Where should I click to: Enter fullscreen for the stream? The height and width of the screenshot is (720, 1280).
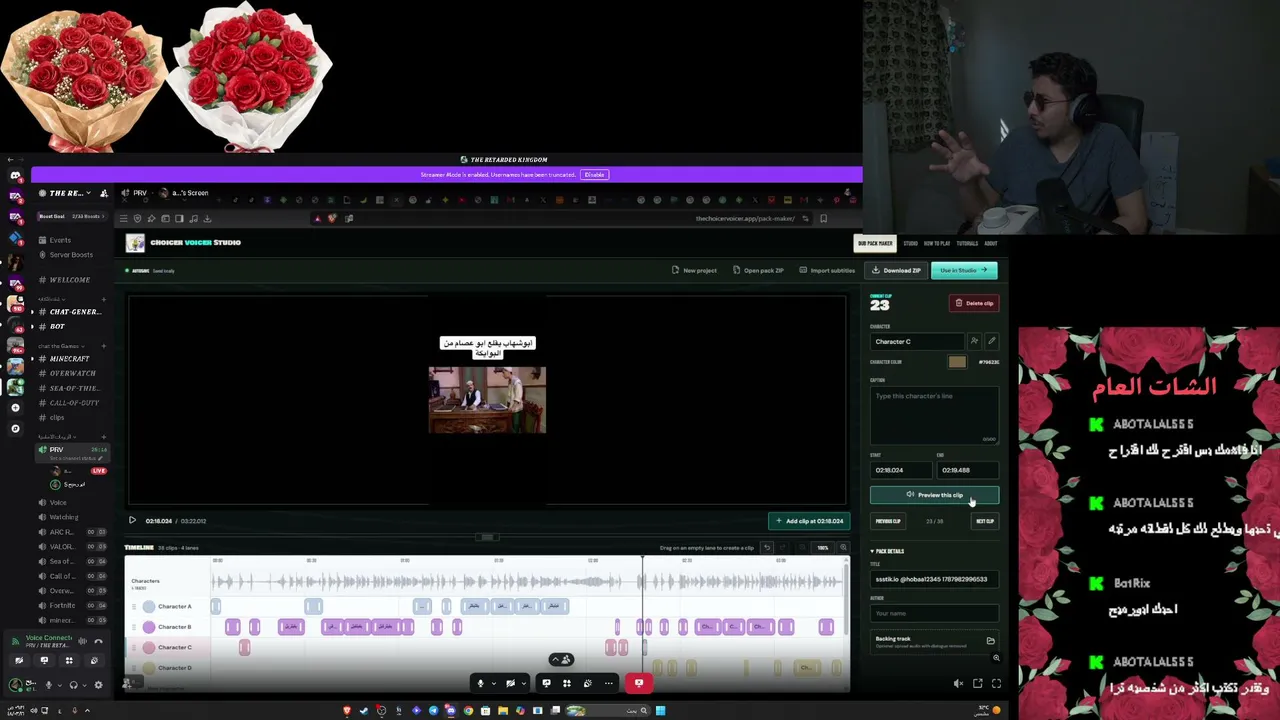[996, 684]
